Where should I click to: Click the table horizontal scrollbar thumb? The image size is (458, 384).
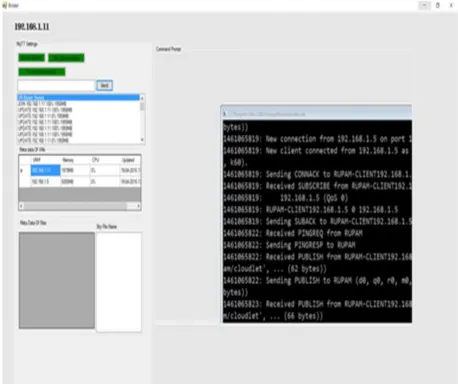click(x=75, y=206)
